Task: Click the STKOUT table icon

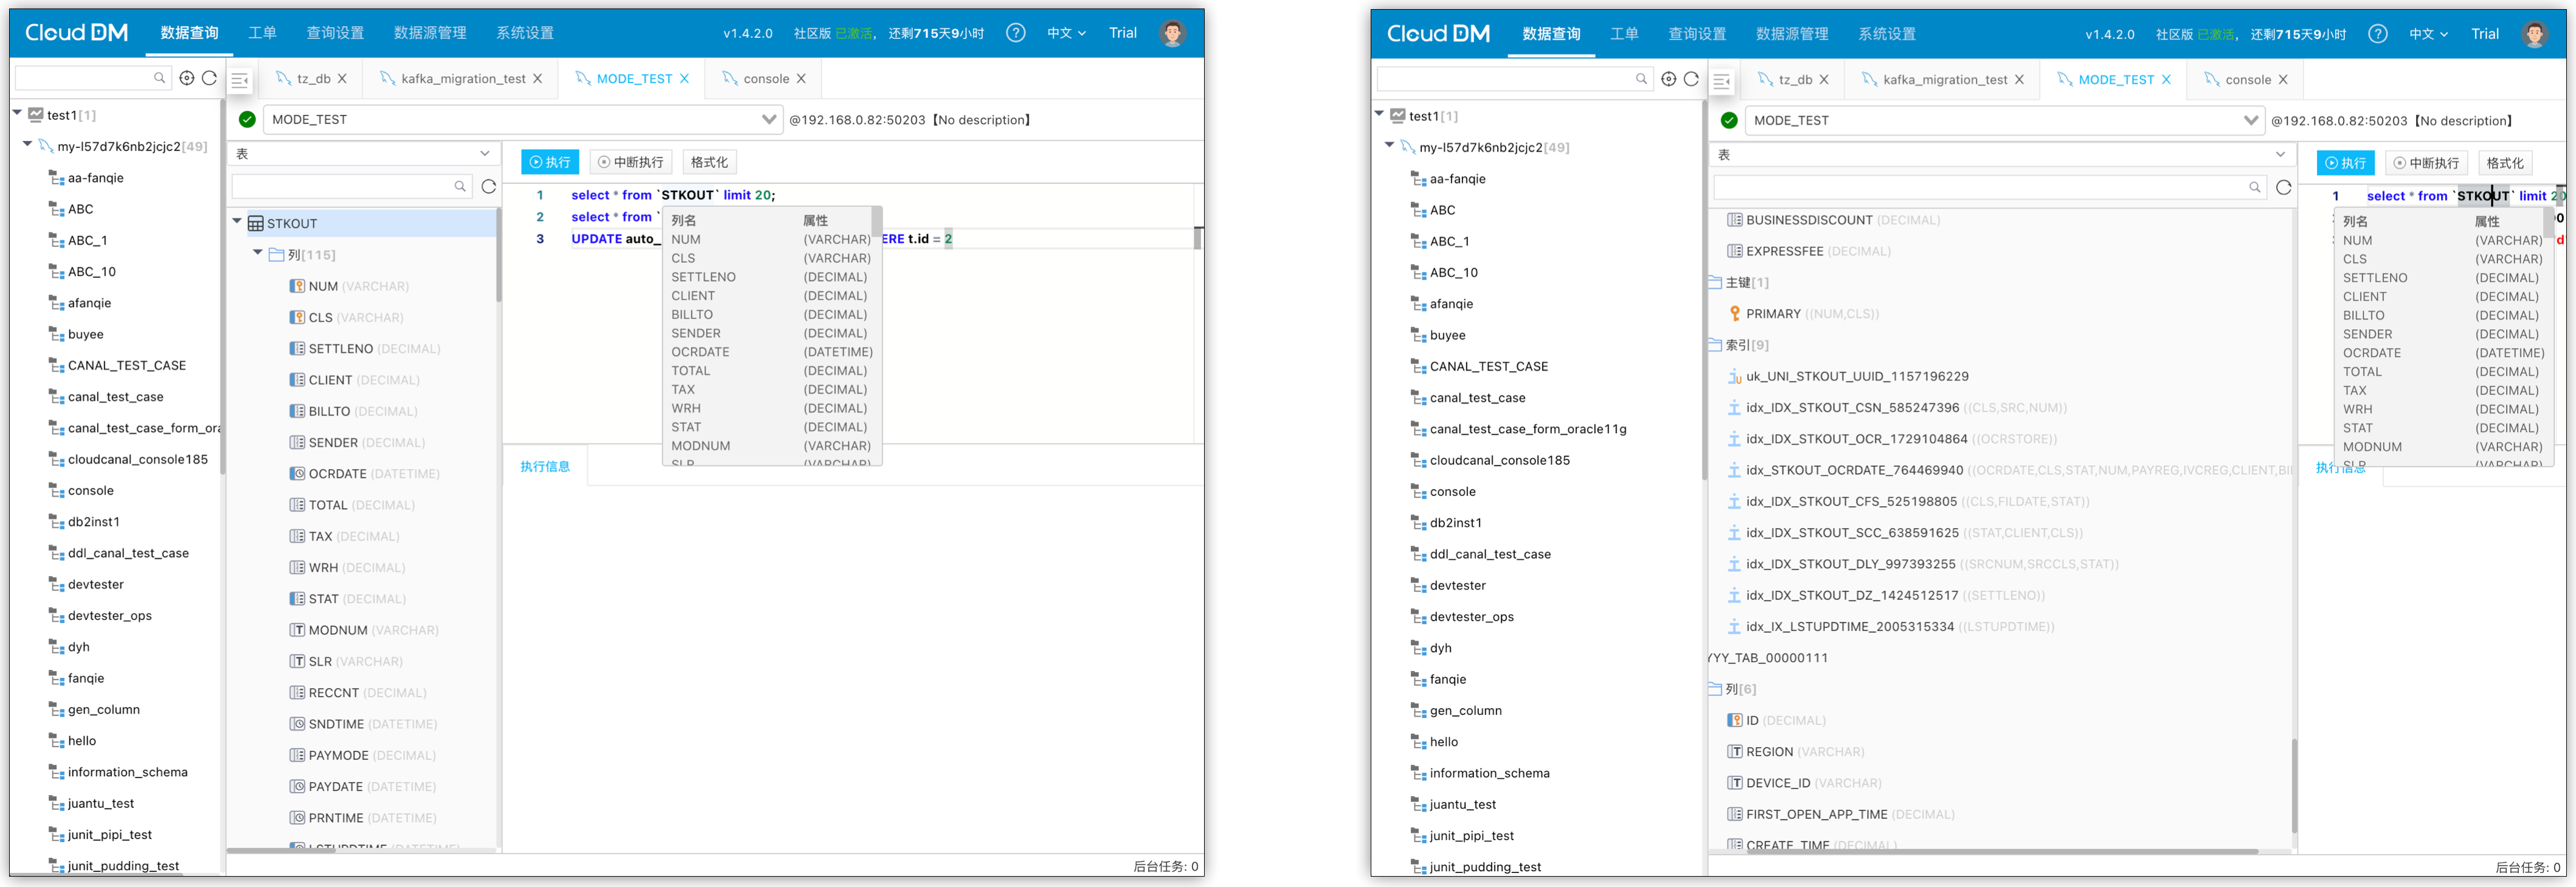Action: pos(256,224)
